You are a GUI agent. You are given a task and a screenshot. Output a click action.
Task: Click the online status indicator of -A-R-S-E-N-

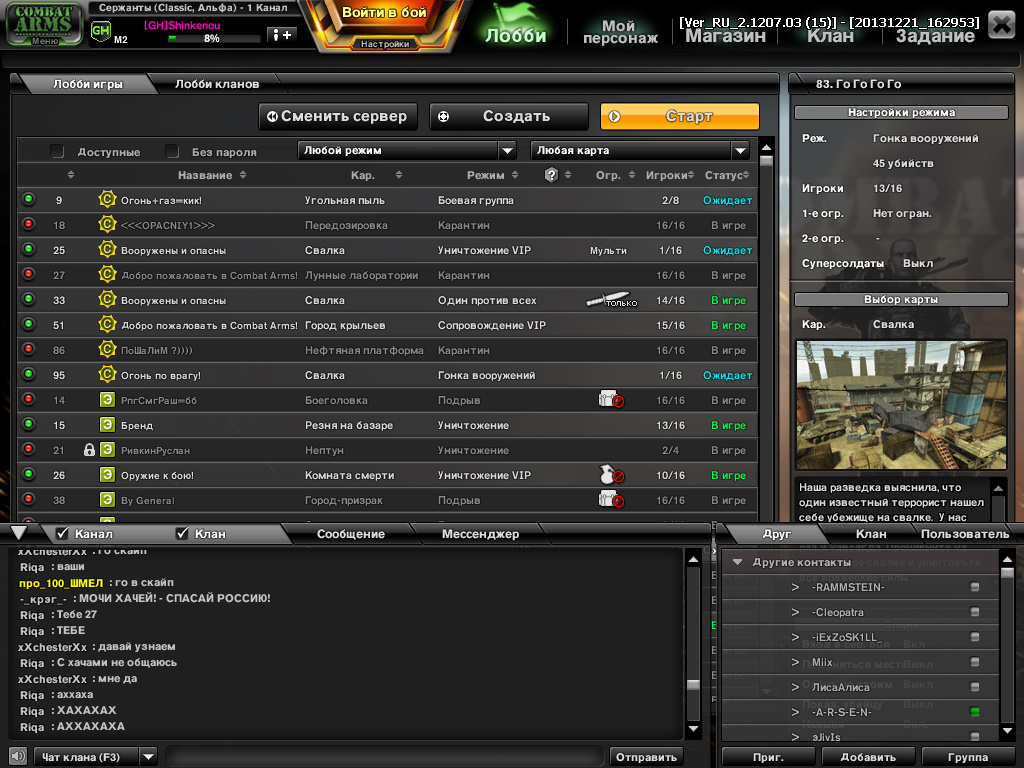pos(974,712)
